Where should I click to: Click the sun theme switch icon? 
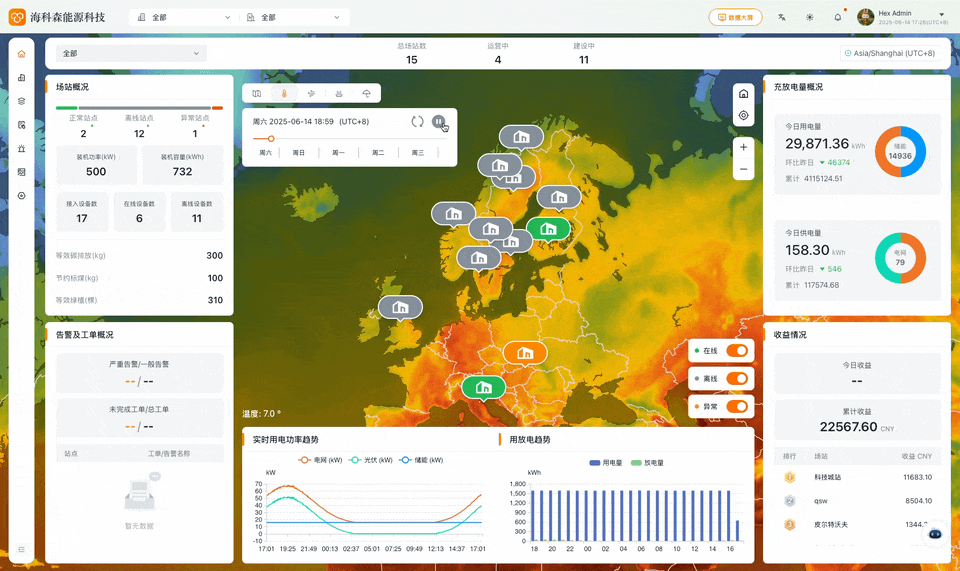(x=810, y=17)
